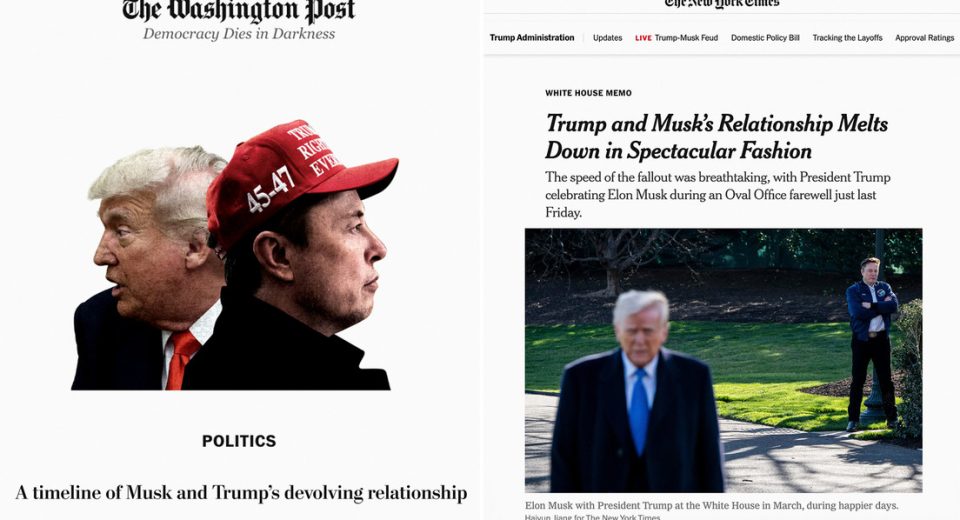The height and width of the screenshot is (520, 960).
Task: Click the Trump and Musk illustration
Action: [236, 255]
